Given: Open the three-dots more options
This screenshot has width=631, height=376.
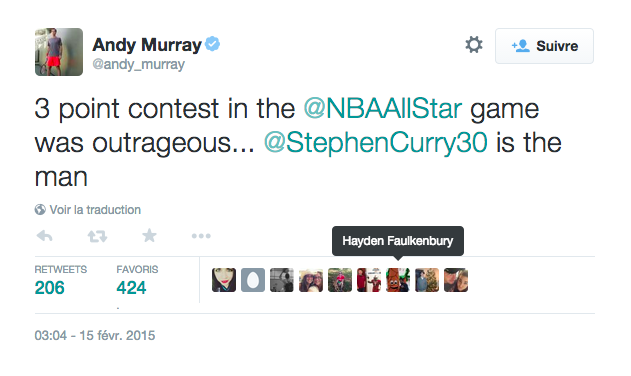Looking at the screenshot, I should pos(201,236).
